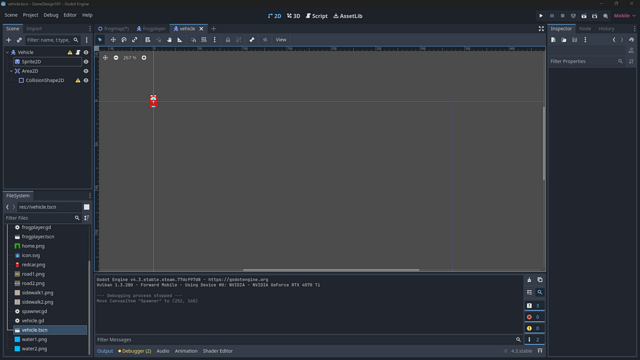Zoom in the 2D viewport
The width and height of the screenshot is (640, 360).
(144, 58)
